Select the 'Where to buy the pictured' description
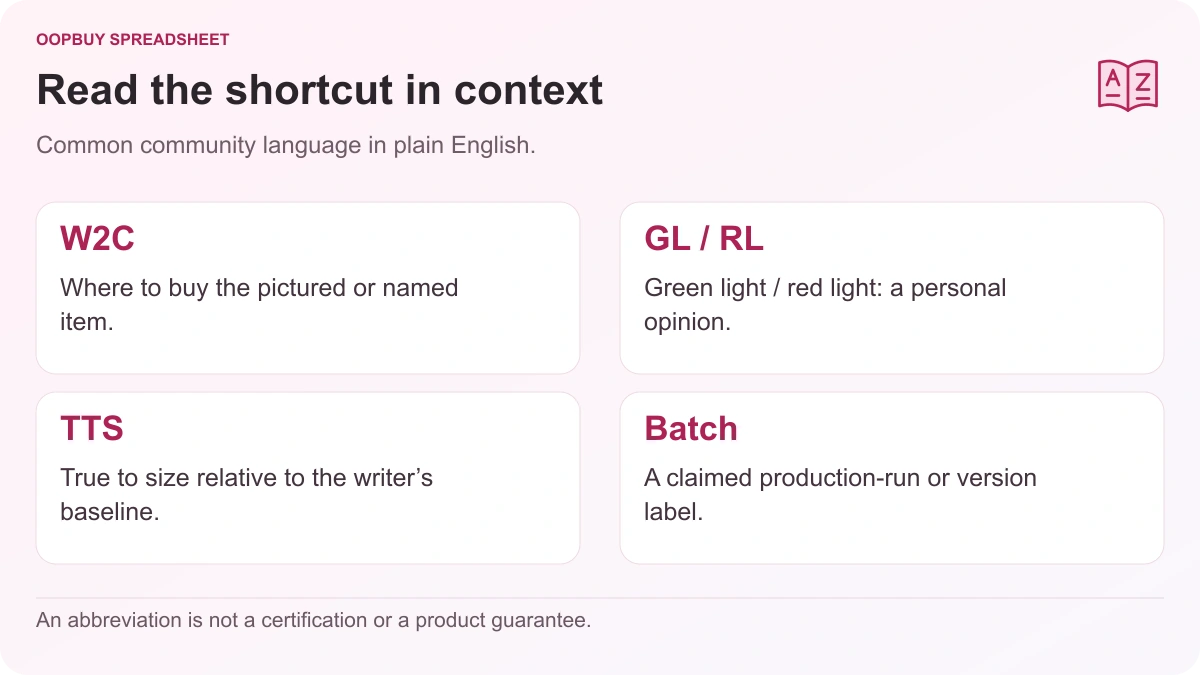Screen dimensions: 1200x675 (259, 305)
